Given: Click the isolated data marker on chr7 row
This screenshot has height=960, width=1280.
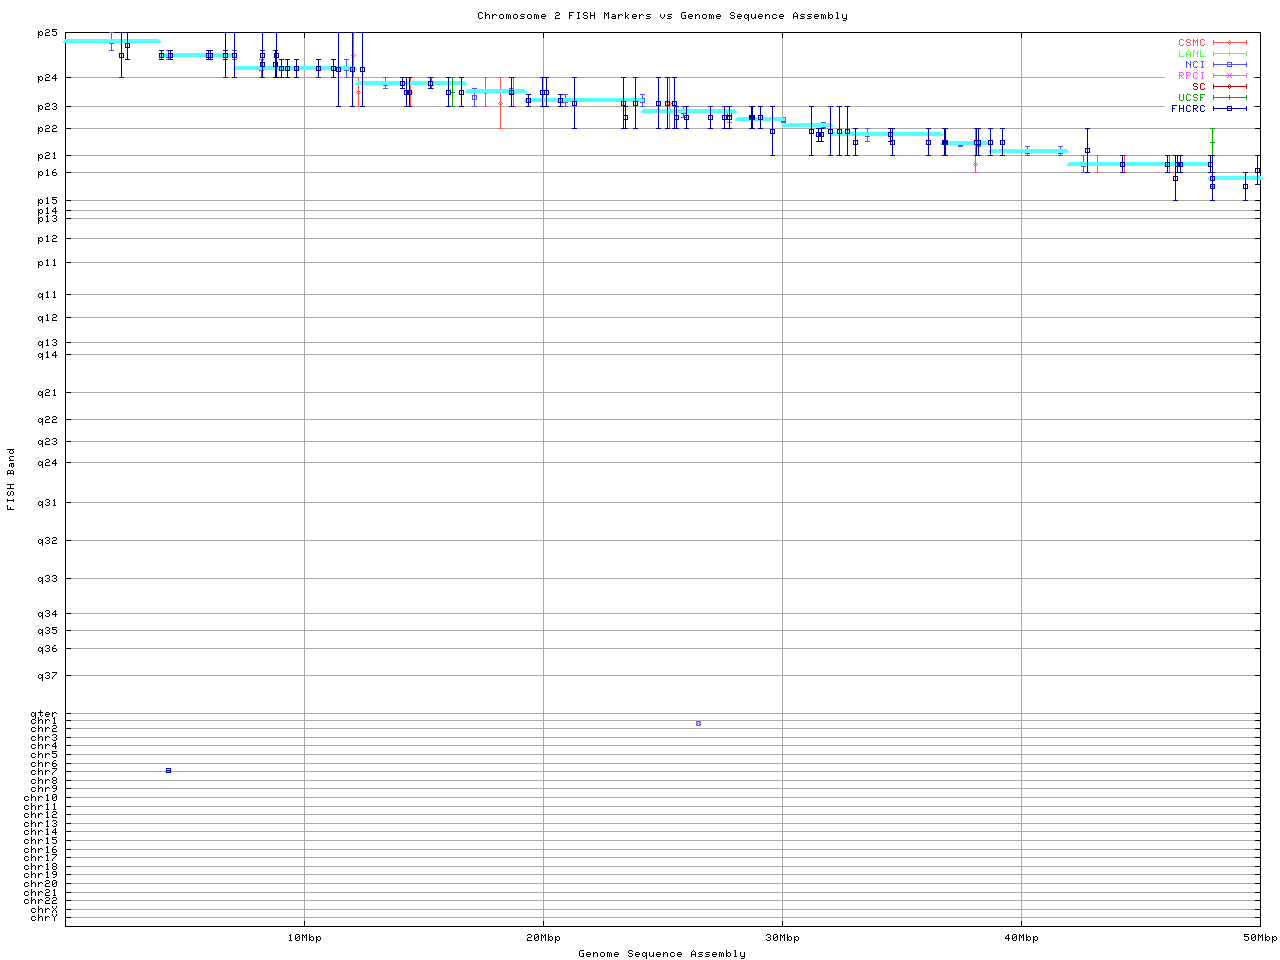Looking at the screenshot, I should tap(168, 771).
